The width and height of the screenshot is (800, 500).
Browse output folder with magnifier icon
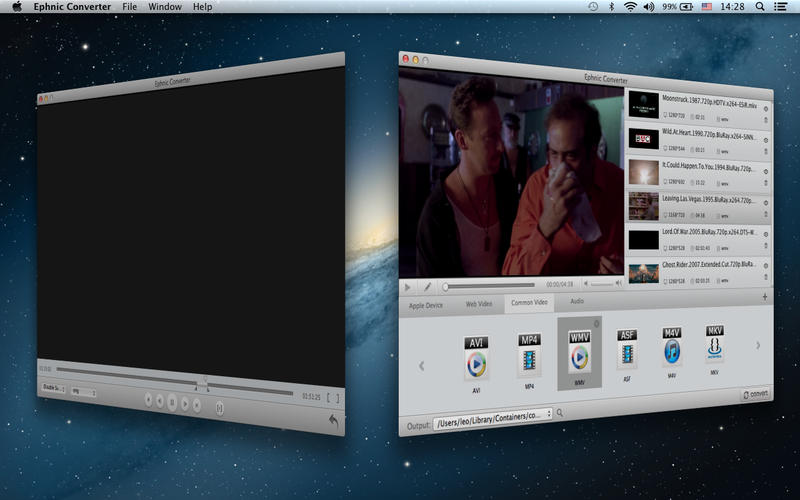tap(560, 412)
